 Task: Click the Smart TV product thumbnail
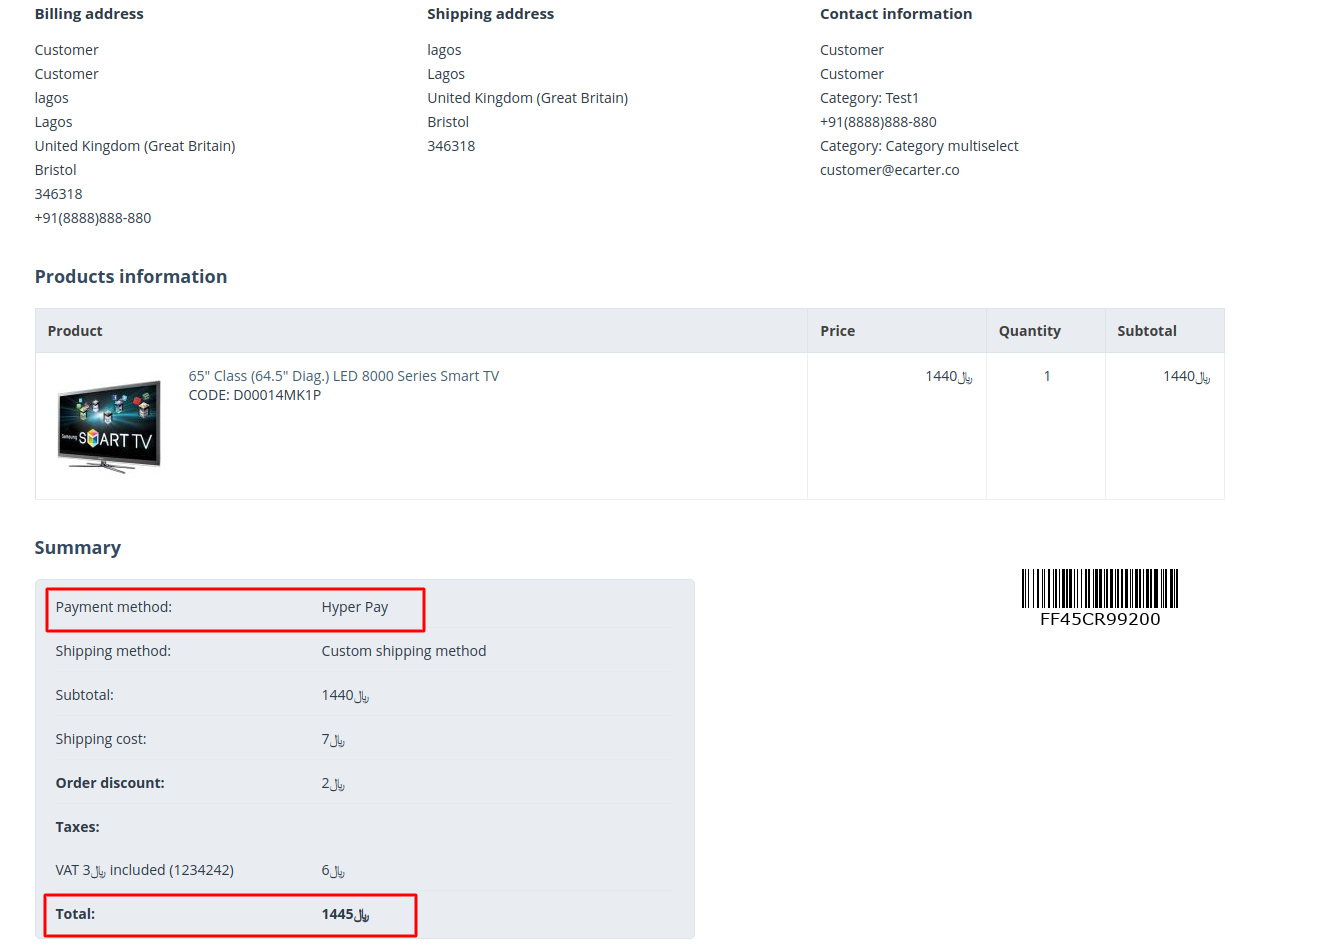[x=109, y=426]
